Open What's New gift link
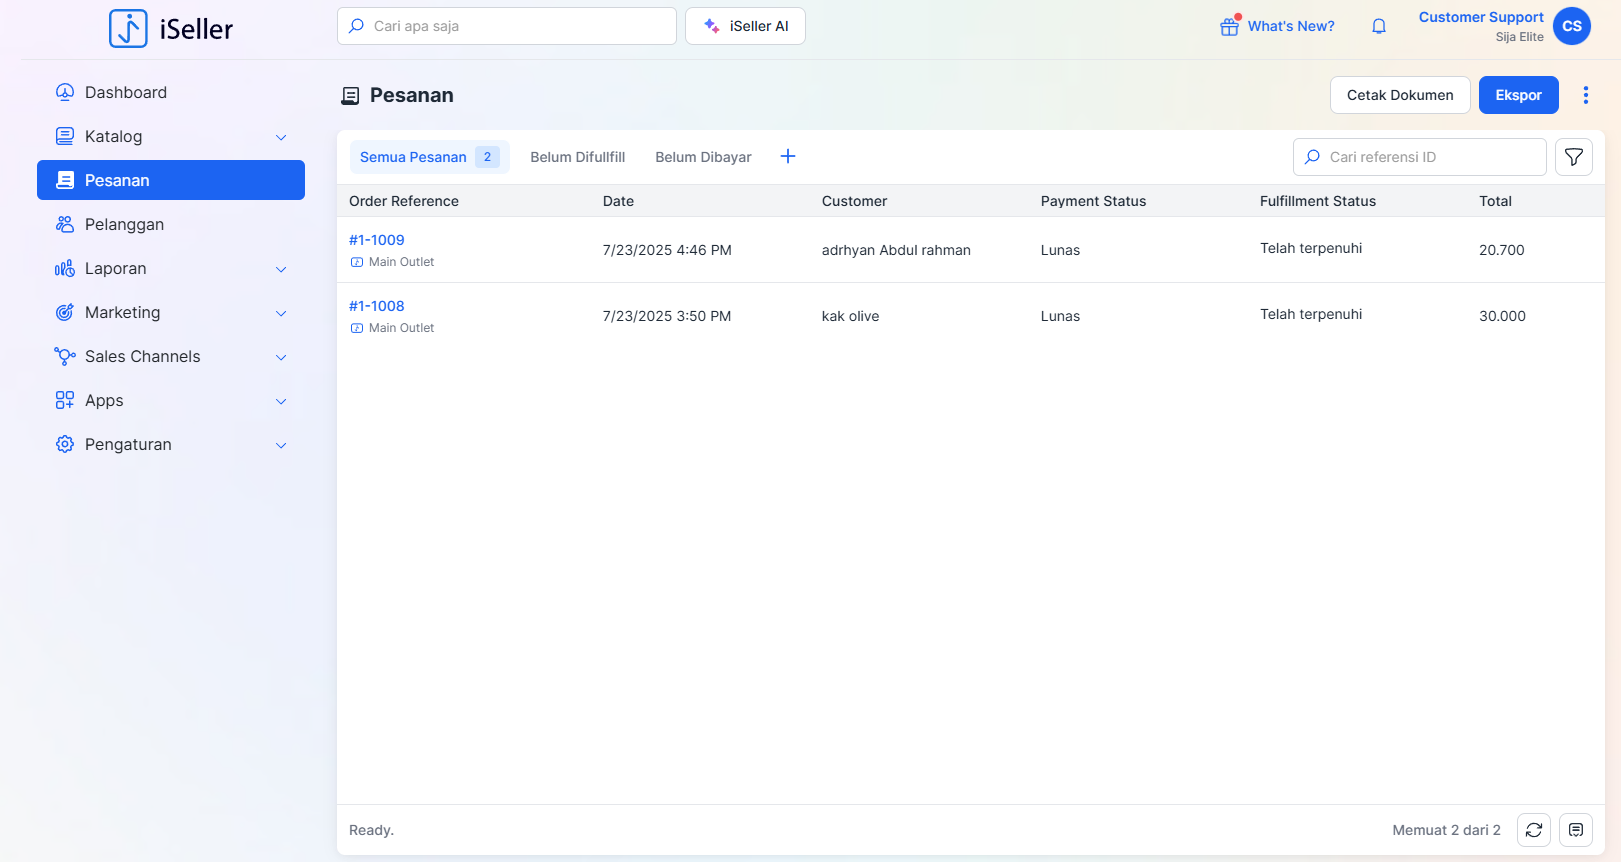 tap(1277, 27)
